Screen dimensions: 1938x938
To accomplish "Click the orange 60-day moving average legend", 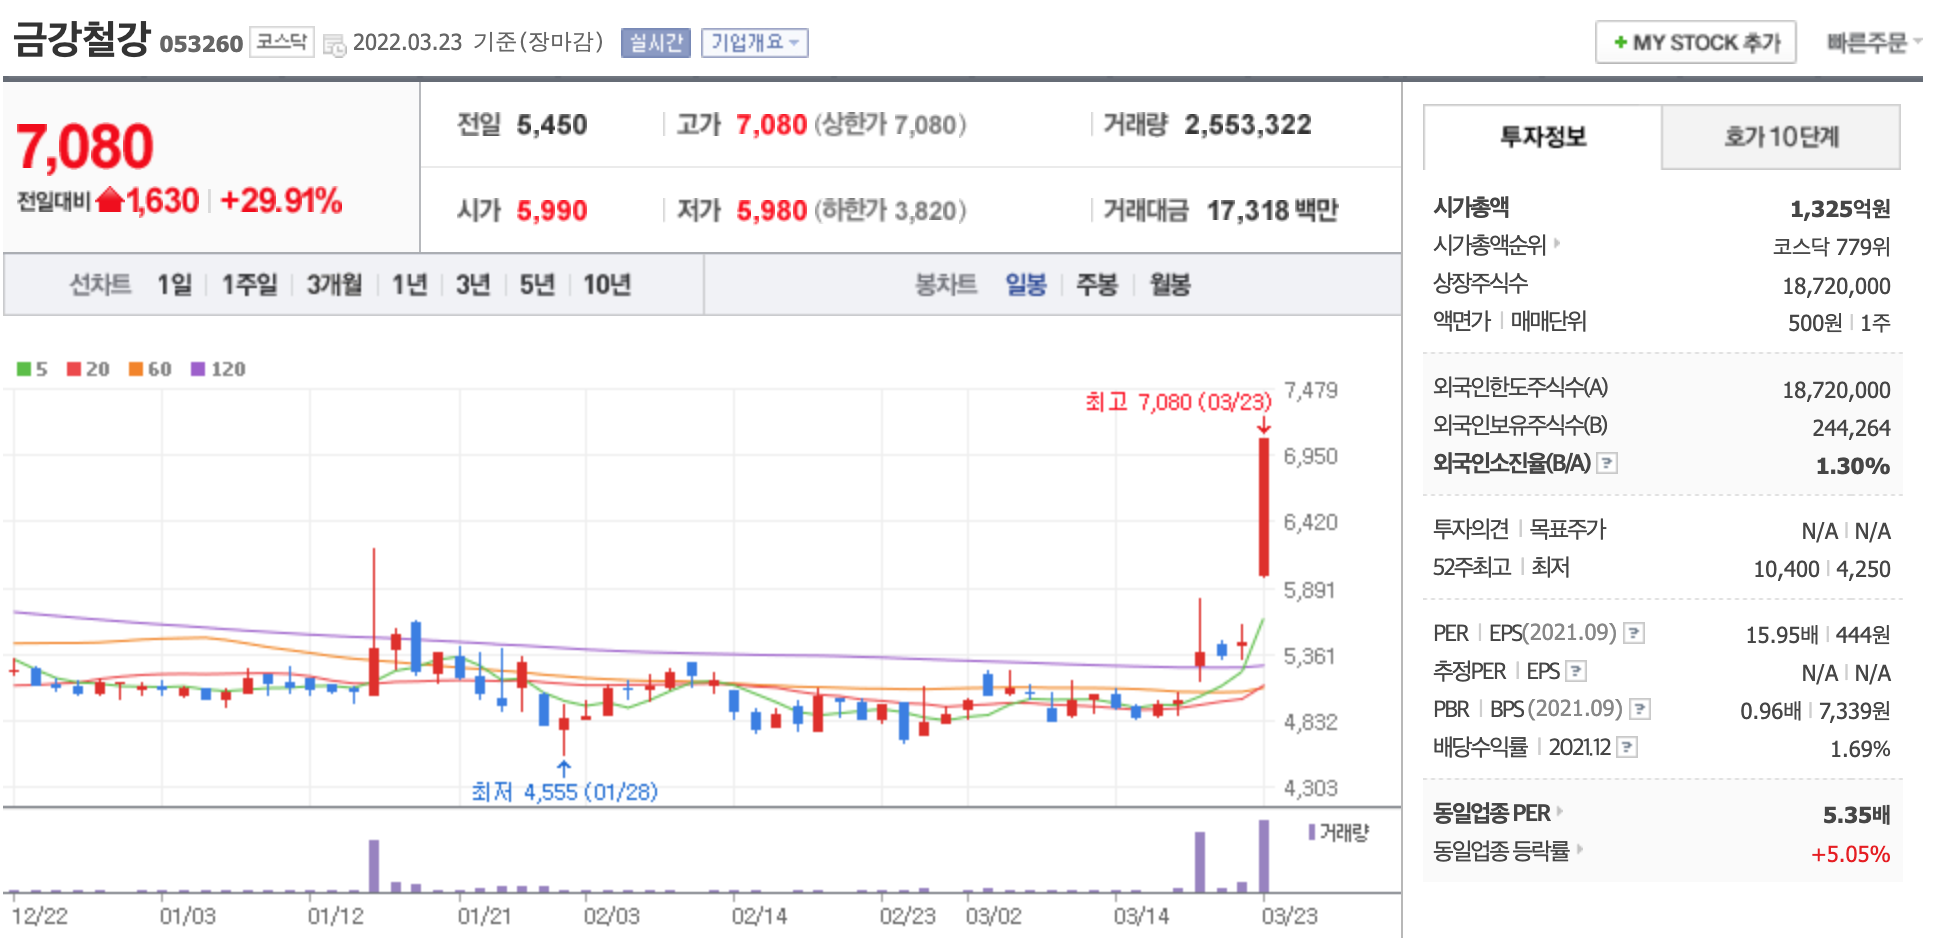I will 150,369.
